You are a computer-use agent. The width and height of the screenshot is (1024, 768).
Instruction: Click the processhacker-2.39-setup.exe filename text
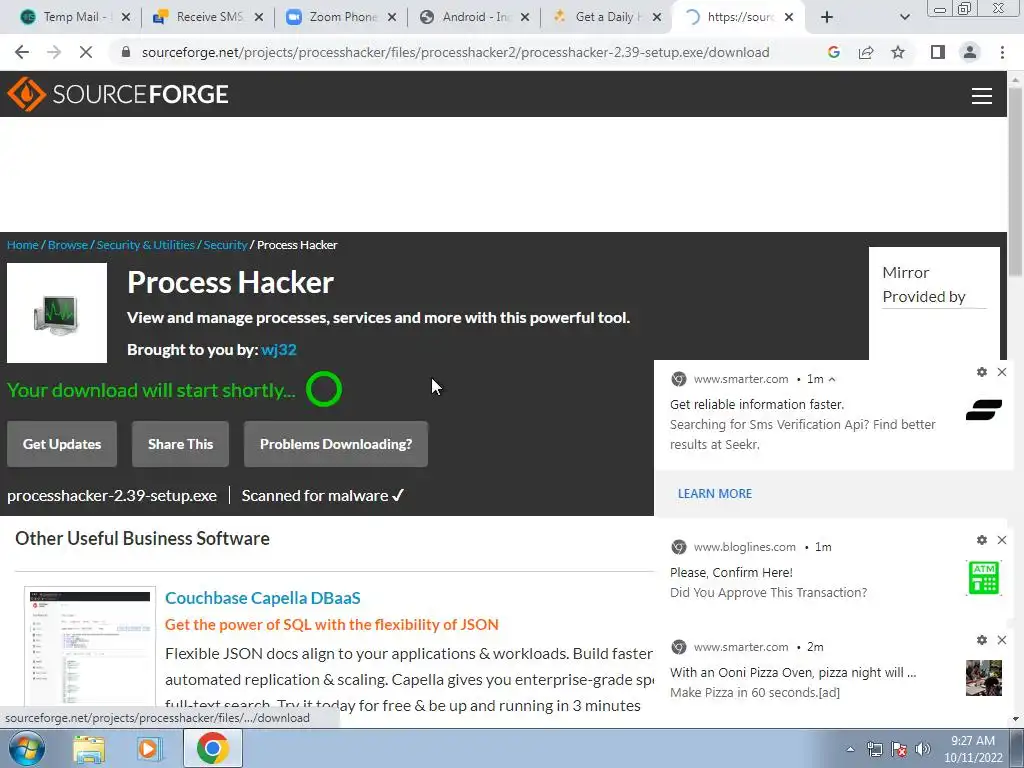[x=112, y=496]
